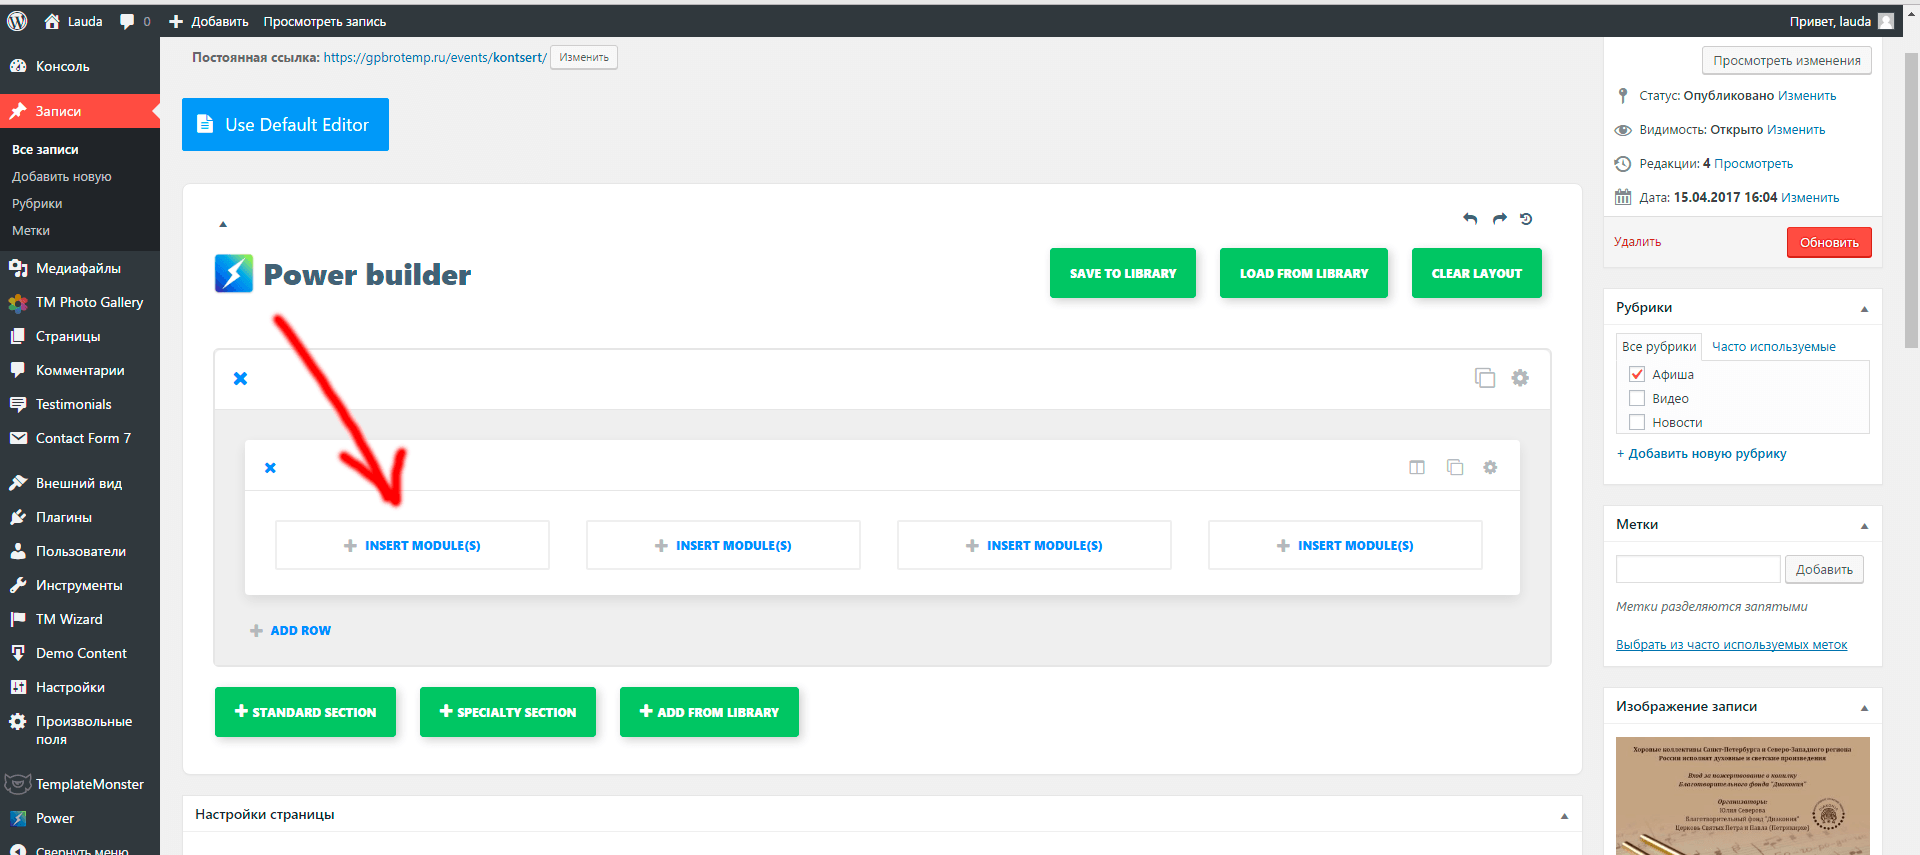This screenshot has width=1920, height=855.
Task: Open the Метки submenu item
Action: (31, 230)
